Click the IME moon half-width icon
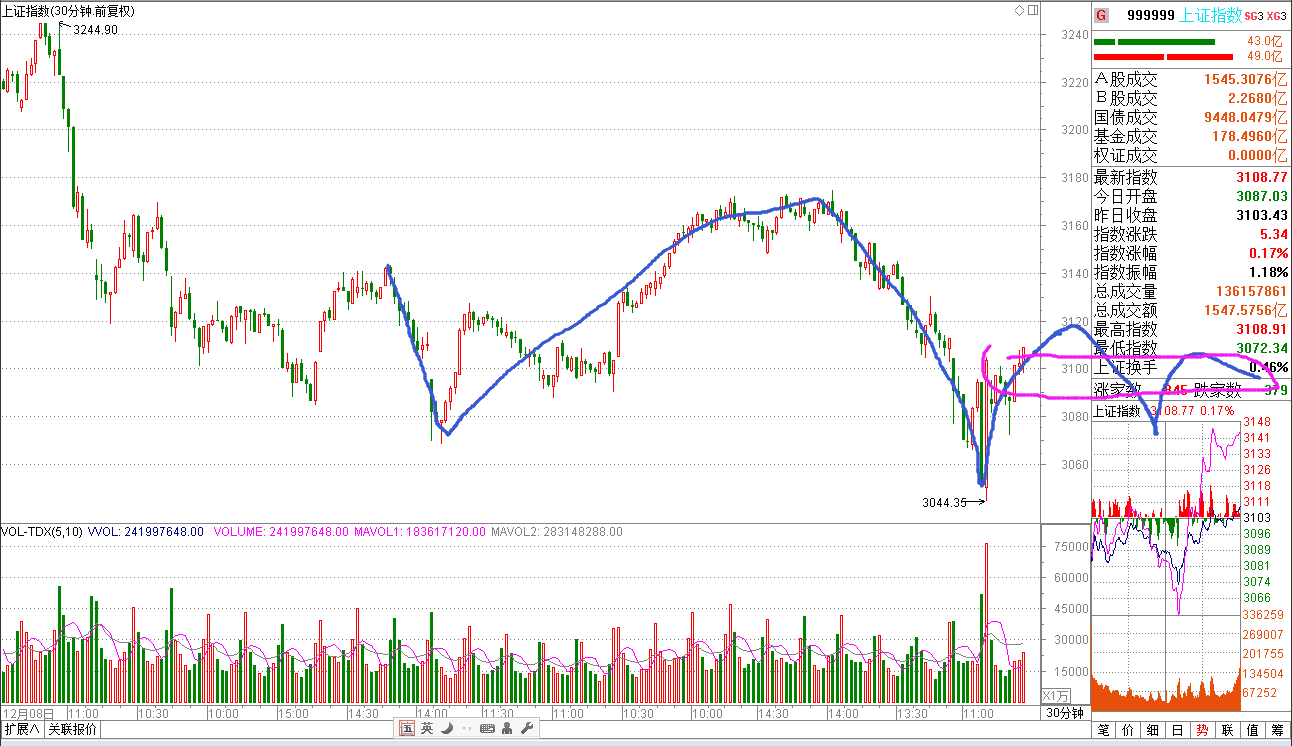Screen dimensions: 1292x746 pyautogui.click(x=447, y=729)
